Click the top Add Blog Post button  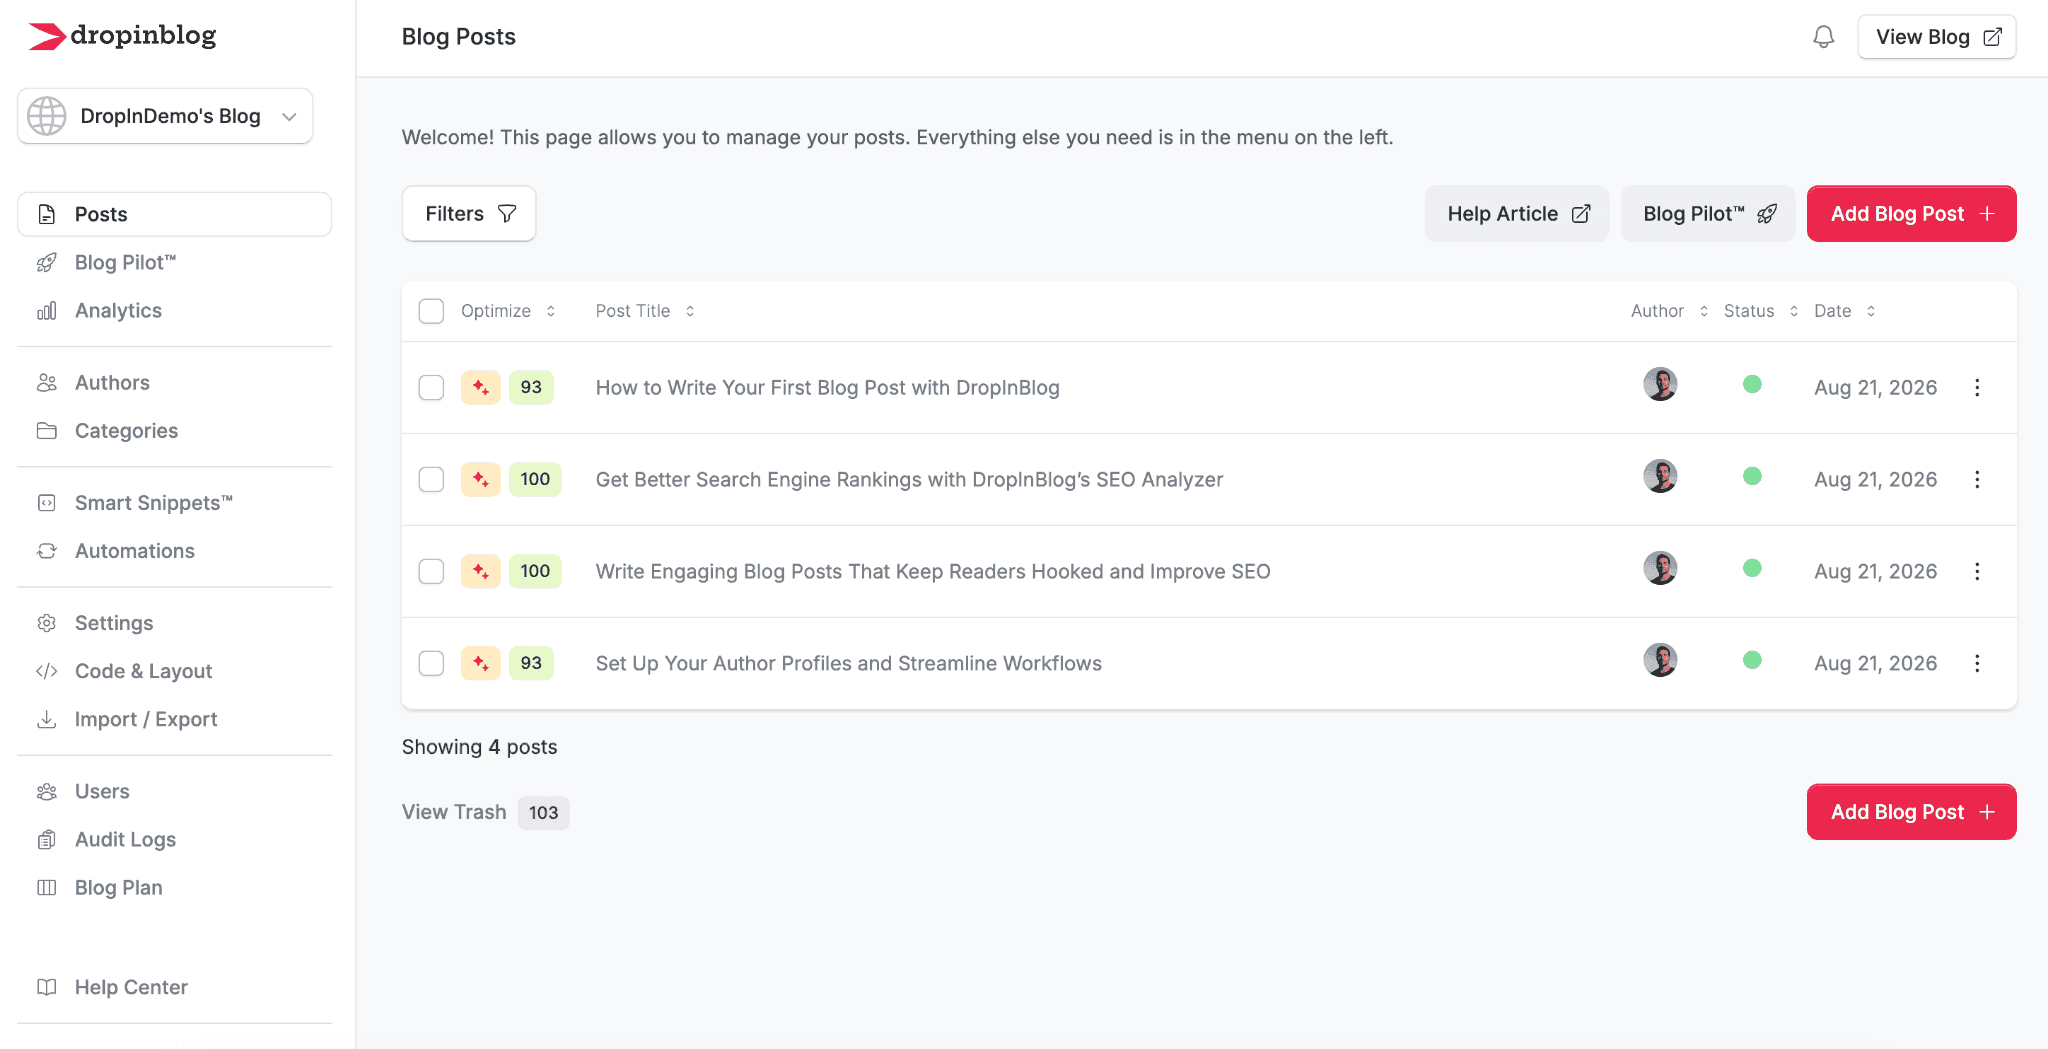pos(1912,214)
